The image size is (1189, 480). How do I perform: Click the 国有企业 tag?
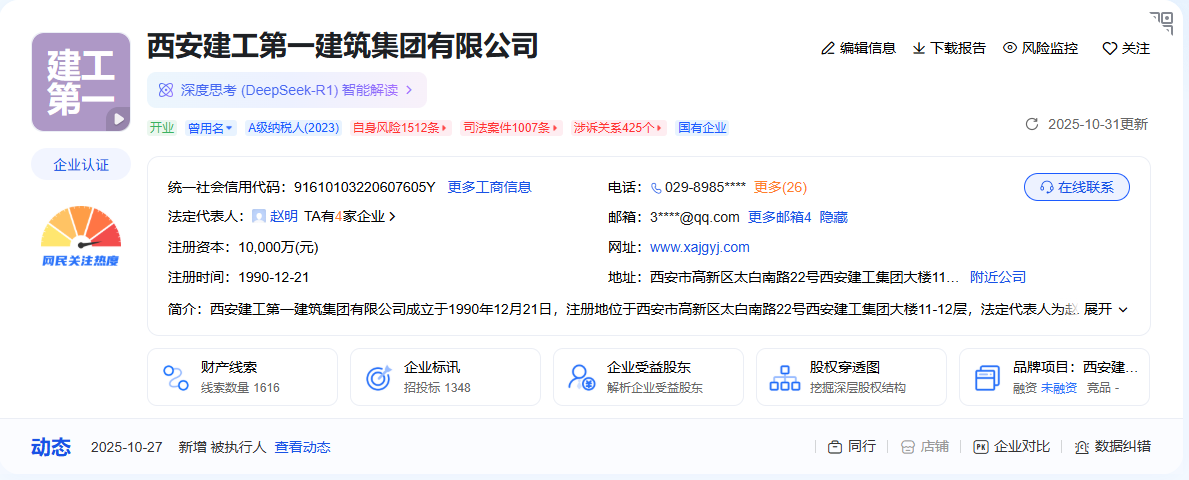coord(702,128)
